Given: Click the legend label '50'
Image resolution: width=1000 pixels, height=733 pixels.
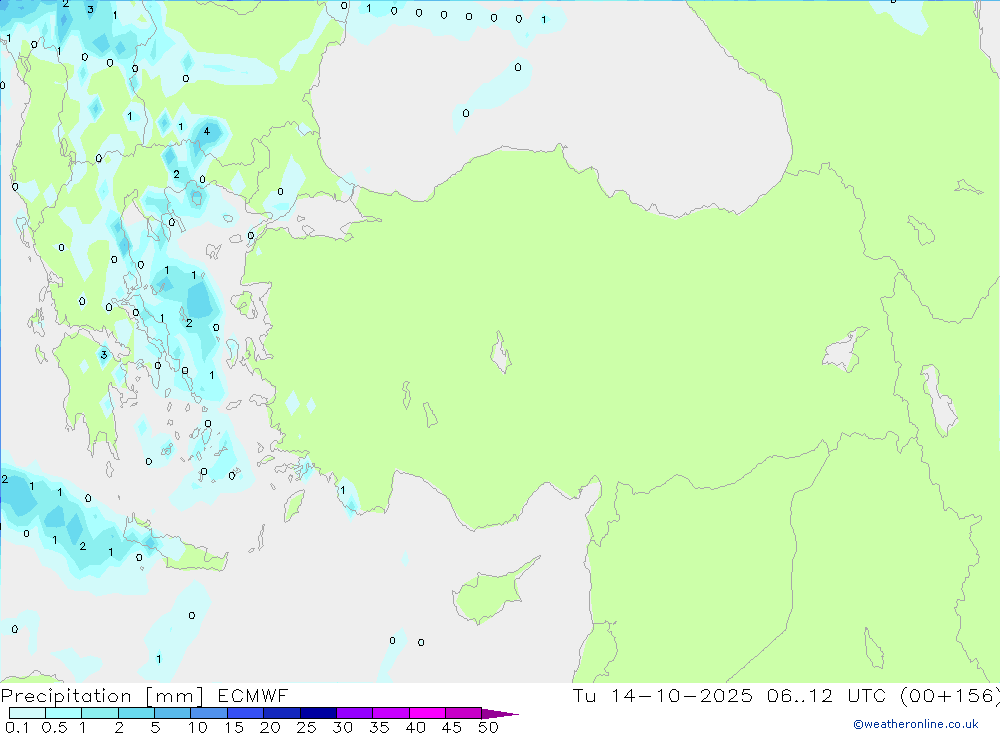Looking at the screenshot, I should click(489, 727).
